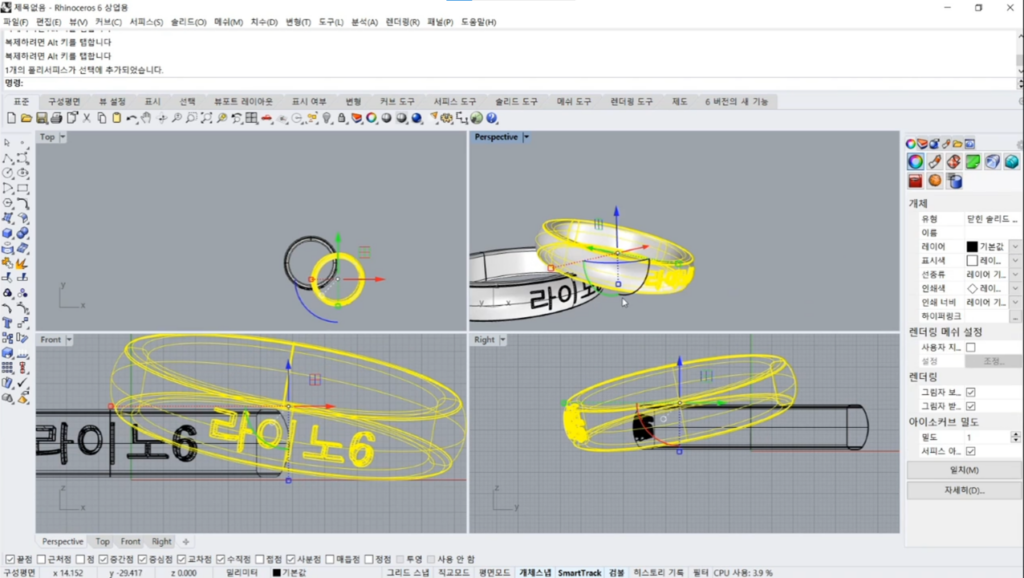The height and width of the screenshot is (578, 1024).
Task: Select the Rectangle tool in left sidebar
Action: click(x=23, y=188)
